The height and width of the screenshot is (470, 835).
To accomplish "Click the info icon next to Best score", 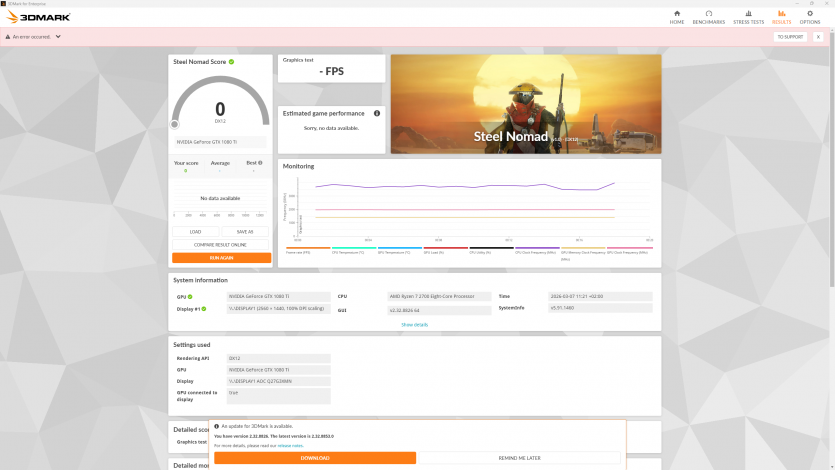I will pos(261,162).
